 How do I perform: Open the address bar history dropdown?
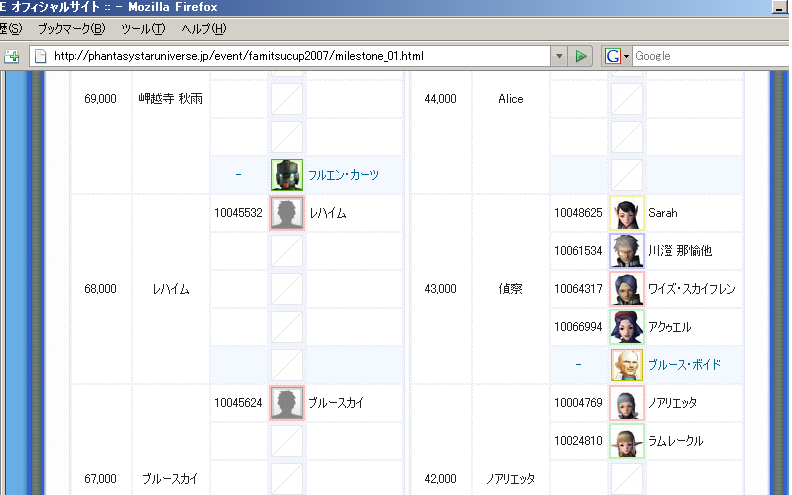click(560, 56)
